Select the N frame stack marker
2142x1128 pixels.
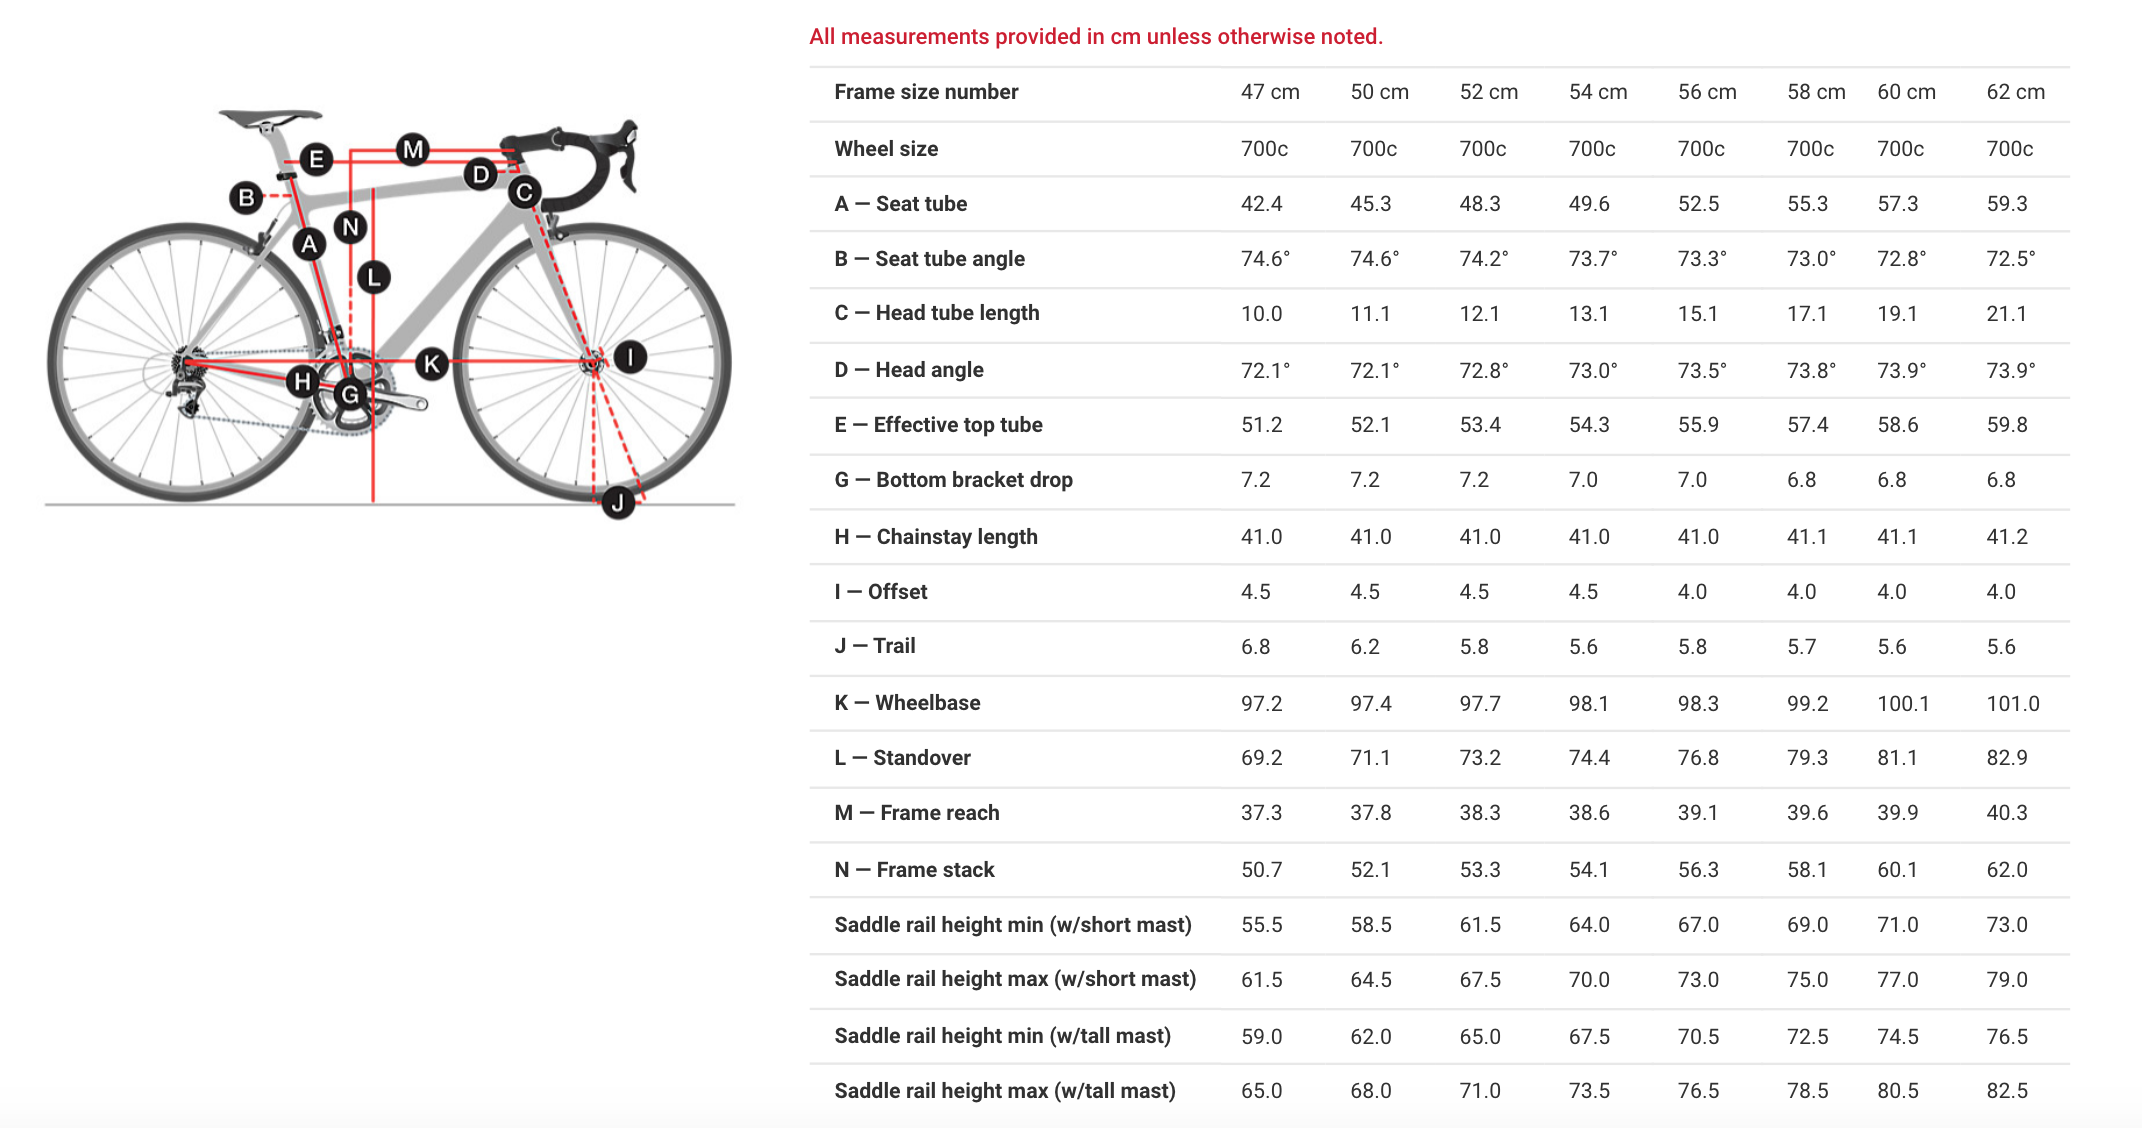point(350,227)
